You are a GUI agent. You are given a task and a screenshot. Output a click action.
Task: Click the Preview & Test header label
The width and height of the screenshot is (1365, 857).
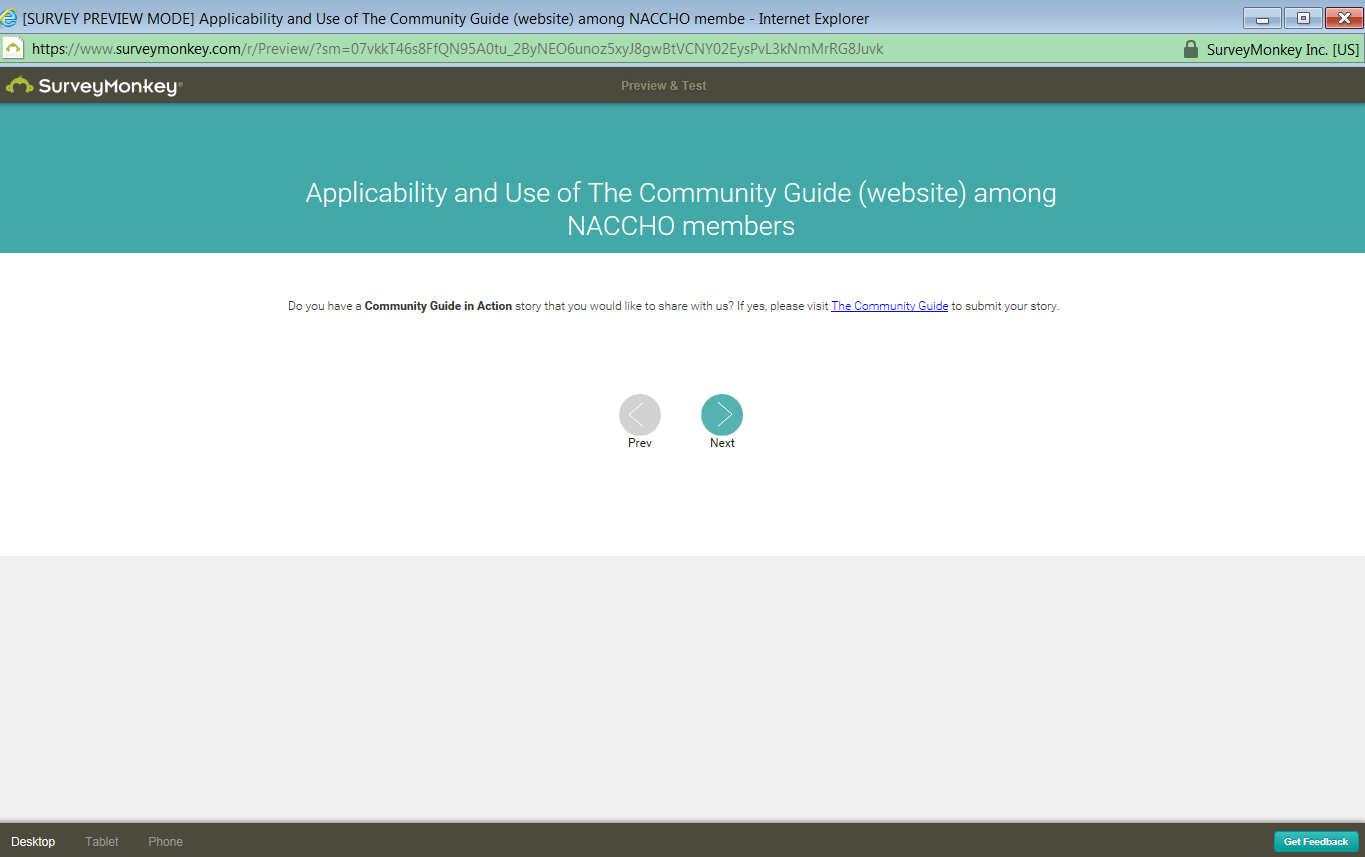664,86
